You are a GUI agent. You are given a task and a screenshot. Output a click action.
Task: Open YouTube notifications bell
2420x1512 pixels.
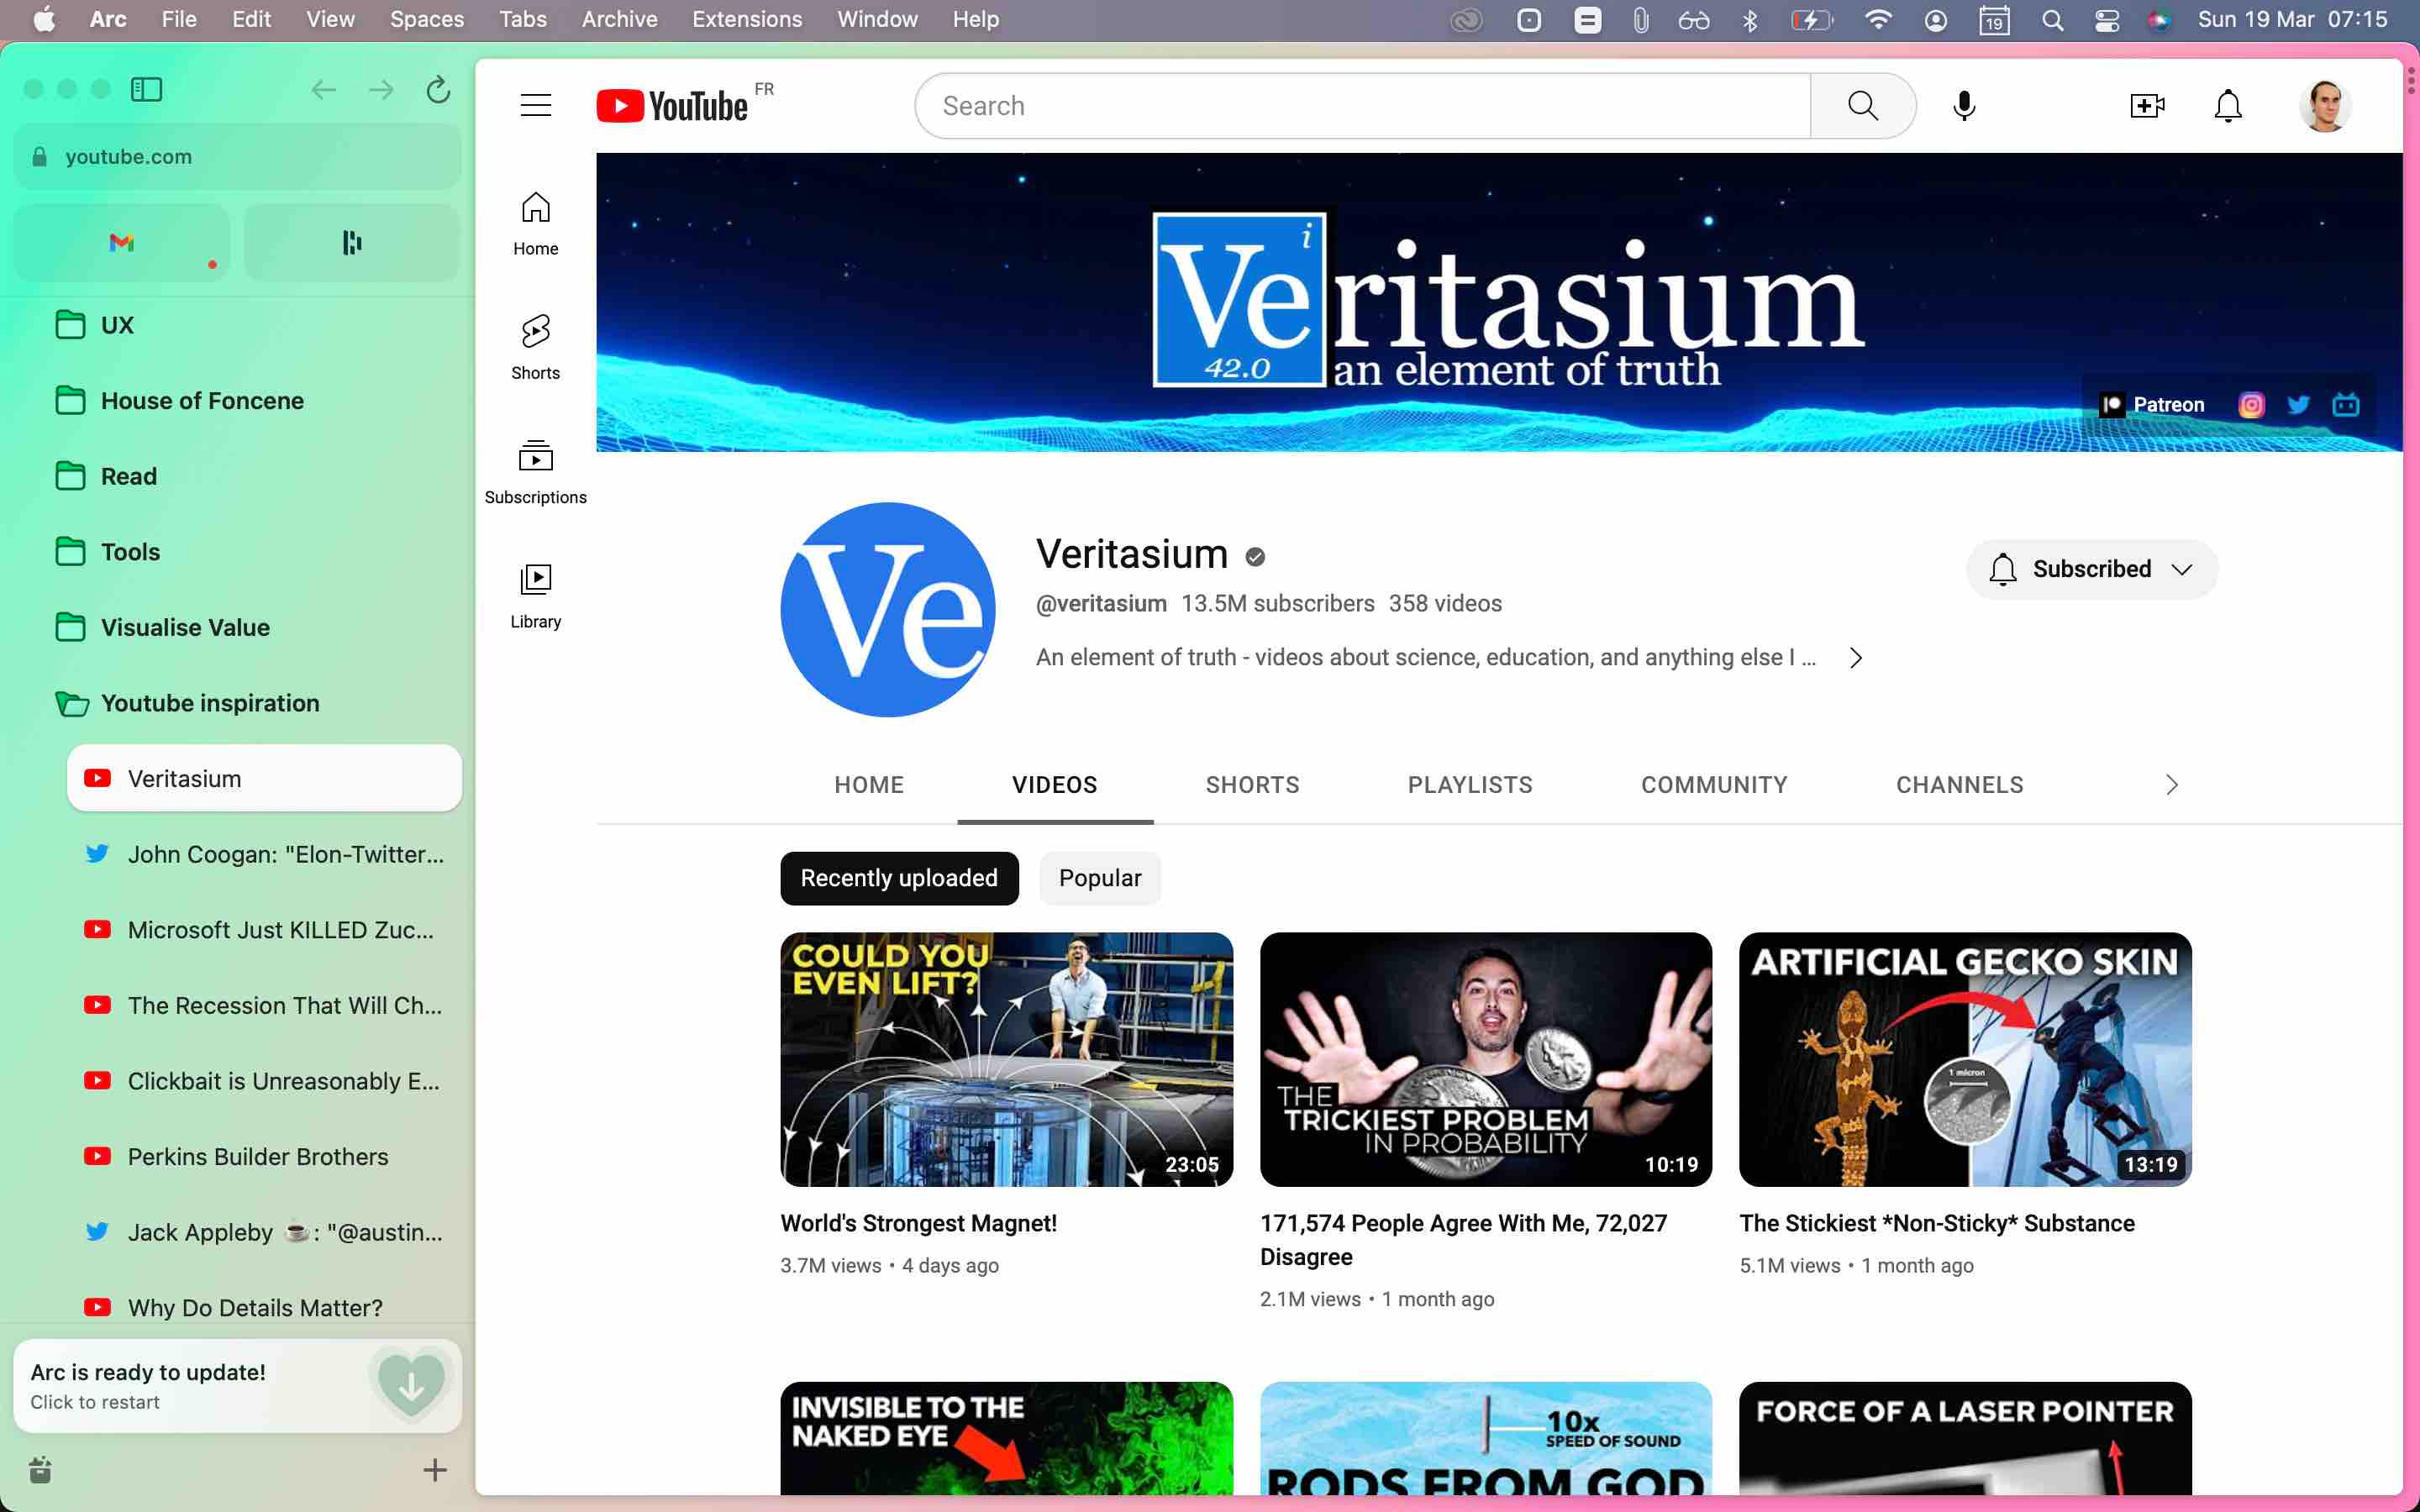coord(2228,105)
